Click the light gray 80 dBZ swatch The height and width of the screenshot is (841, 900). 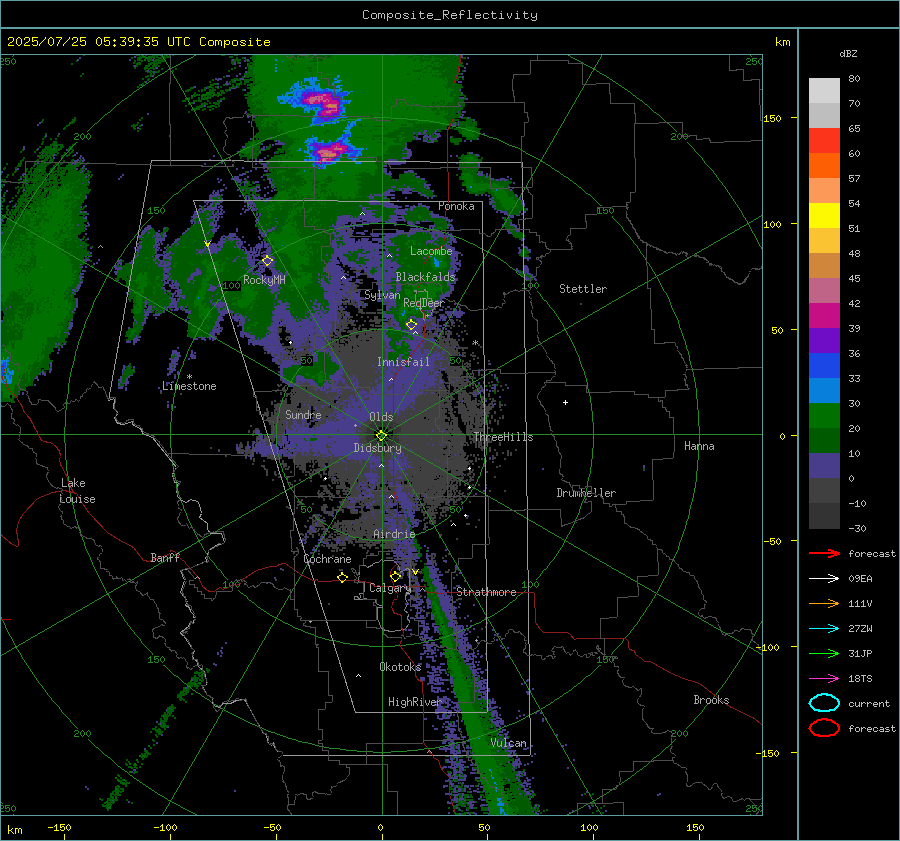(824, 90)
